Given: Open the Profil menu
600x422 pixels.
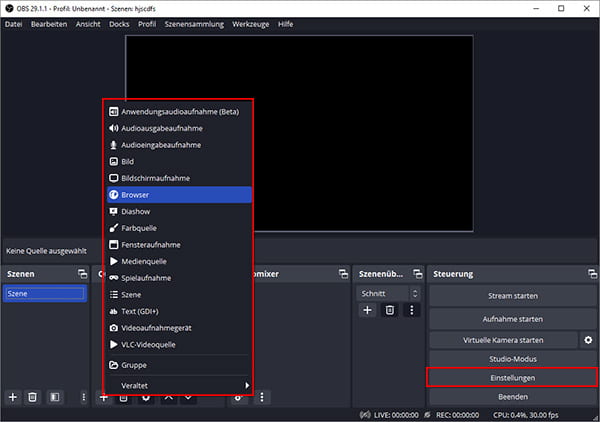Looking at the screenshot, I should 147,24.
